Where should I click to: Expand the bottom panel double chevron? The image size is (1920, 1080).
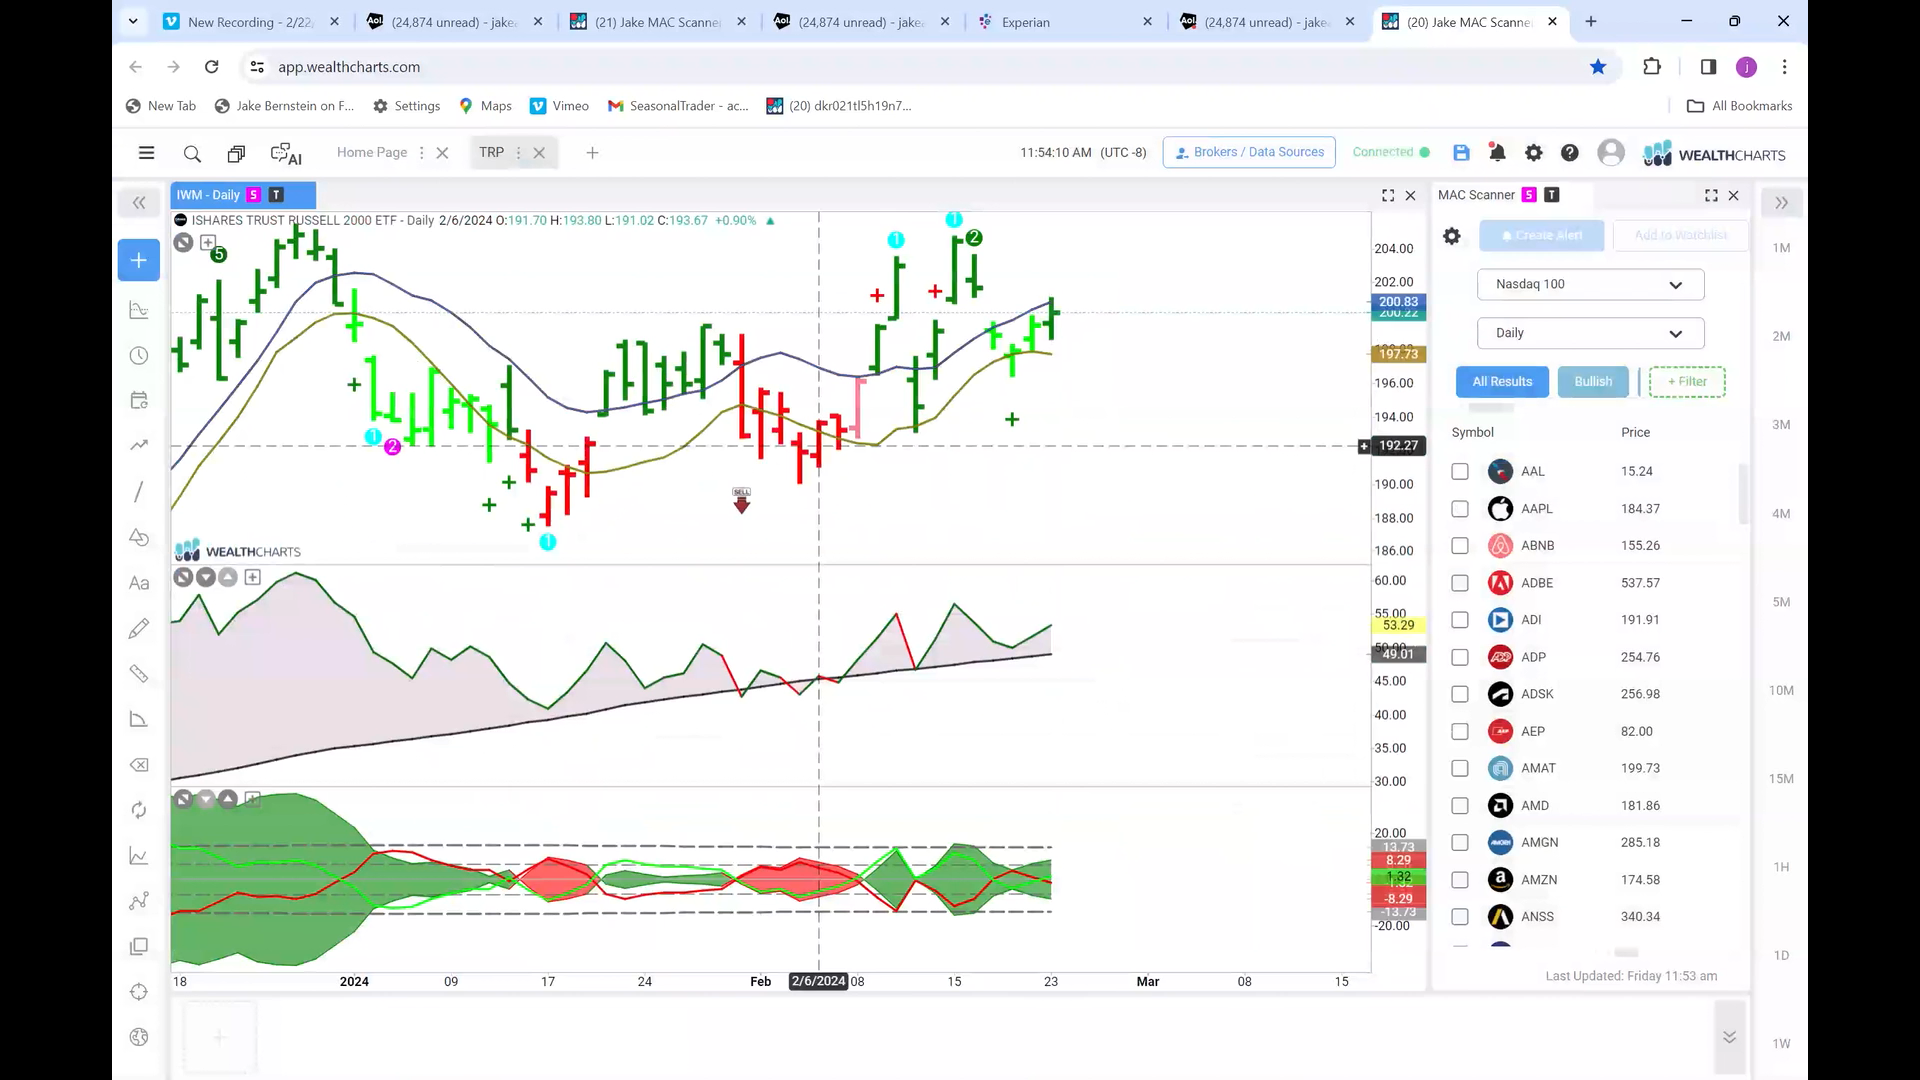1729,1037
